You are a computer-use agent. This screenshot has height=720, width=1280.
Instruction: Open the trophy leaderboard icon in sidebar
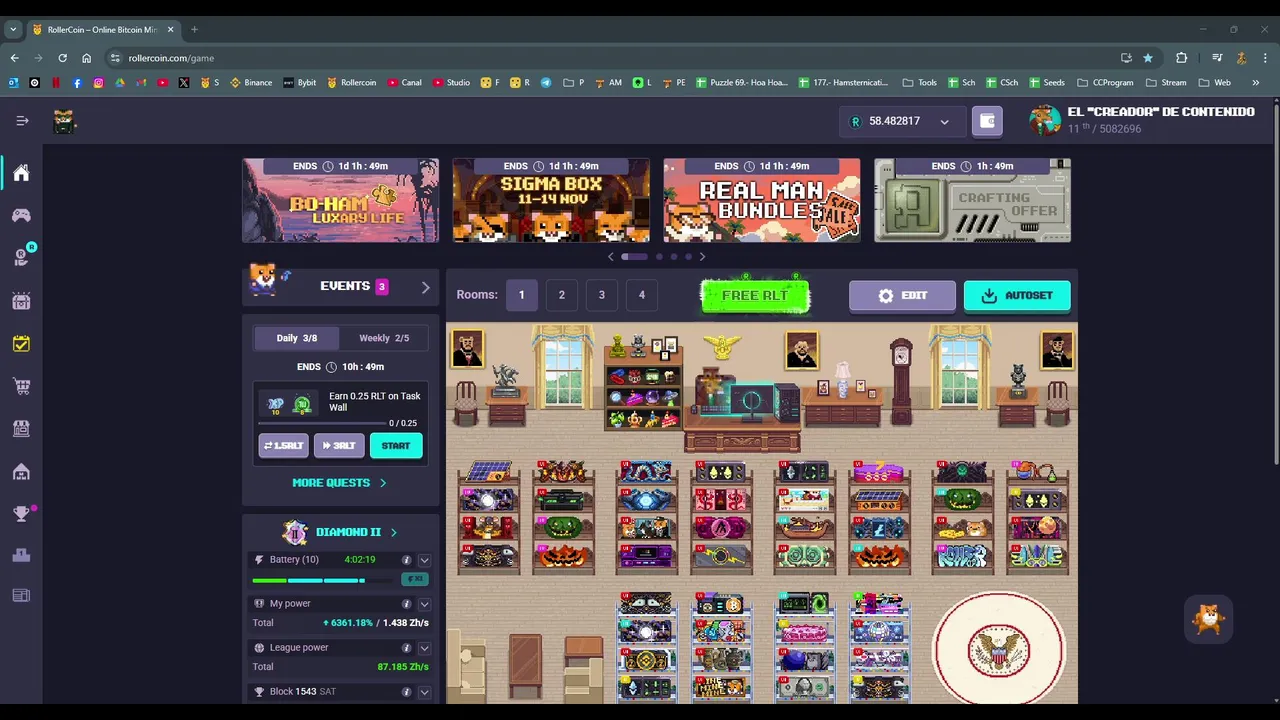[x=21, y=514]
